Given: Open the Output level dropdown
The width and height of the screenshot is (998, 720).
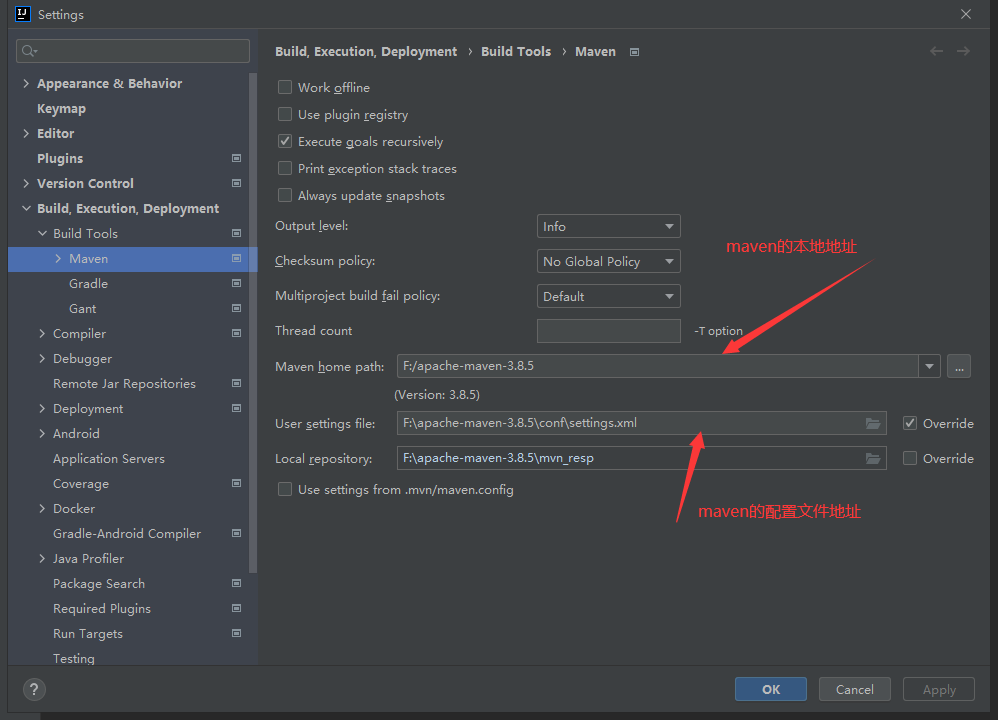Looking at the screenshot, I should [608, 227].
